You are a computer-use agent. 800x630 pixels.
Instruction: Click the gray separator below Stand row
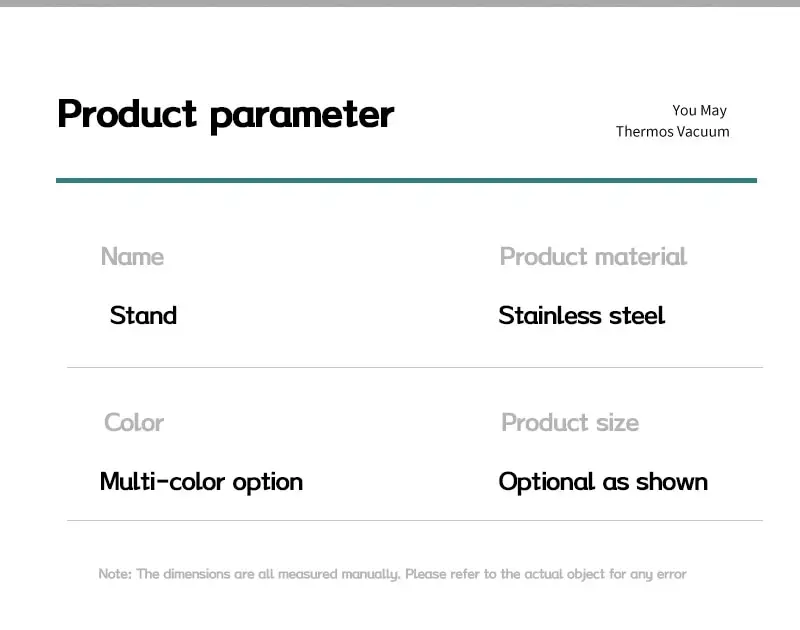coord(415,367)
